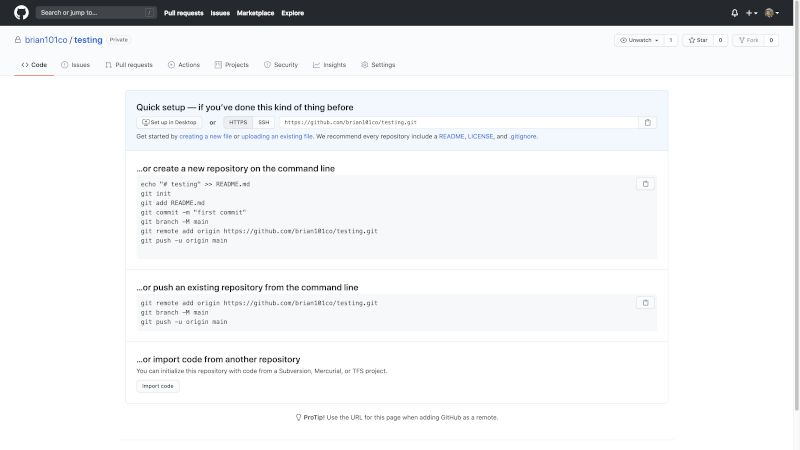
Task: Click Set up in Desktop button
Action: click(169, 122)
